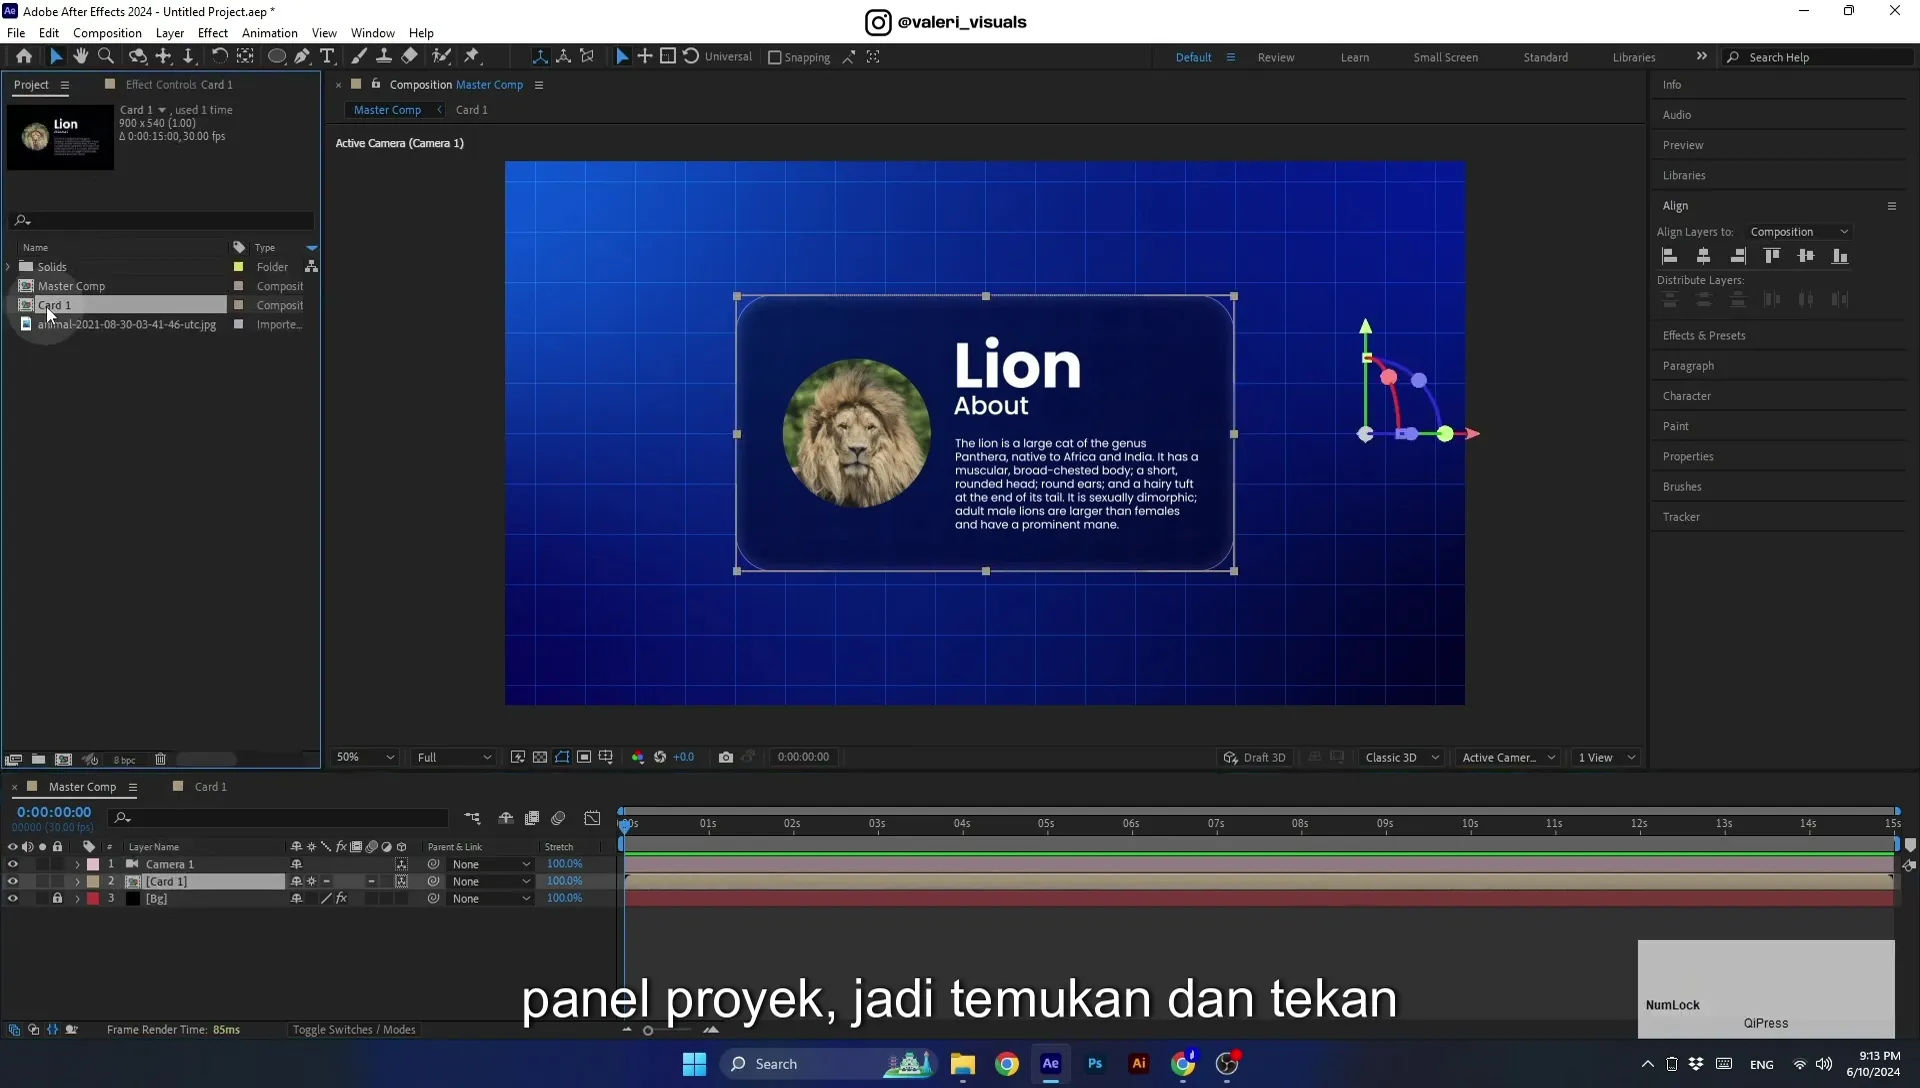The height and width of the screenshot is (1088, 1920).
Task: Switch to the Review workspace
Action: coord(1275,58)
